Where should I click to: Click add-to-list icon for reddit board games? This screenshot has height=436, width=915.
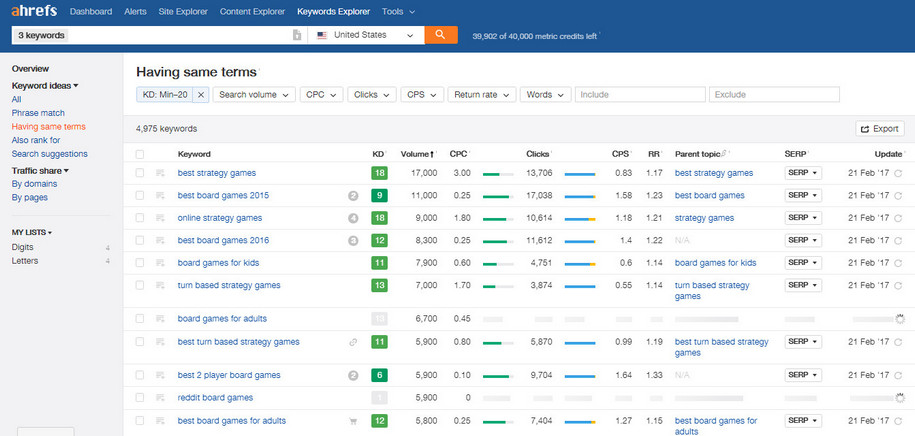coord(160,397)
